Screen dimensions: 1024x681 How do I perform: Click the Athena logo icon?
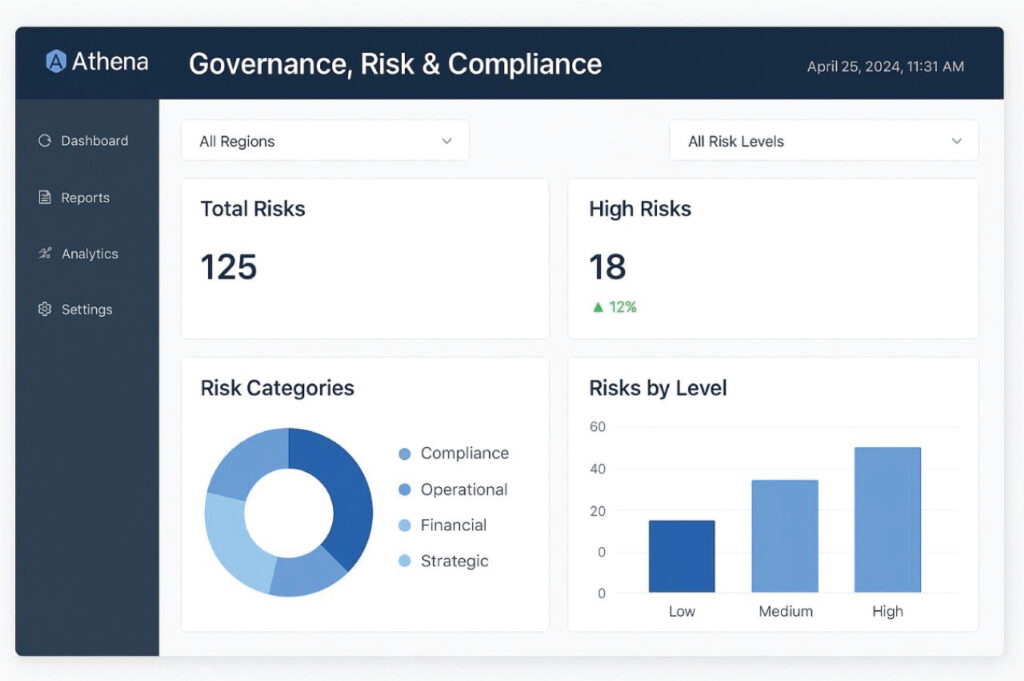pyautogui.click(x=56, y=62)
